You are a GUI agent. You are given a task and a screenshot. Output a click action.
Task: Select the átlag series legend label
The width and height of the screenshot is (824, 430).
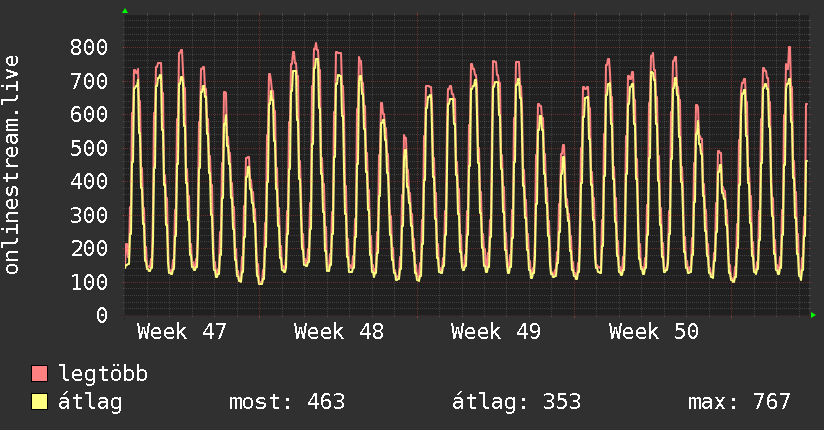[91, 403]
